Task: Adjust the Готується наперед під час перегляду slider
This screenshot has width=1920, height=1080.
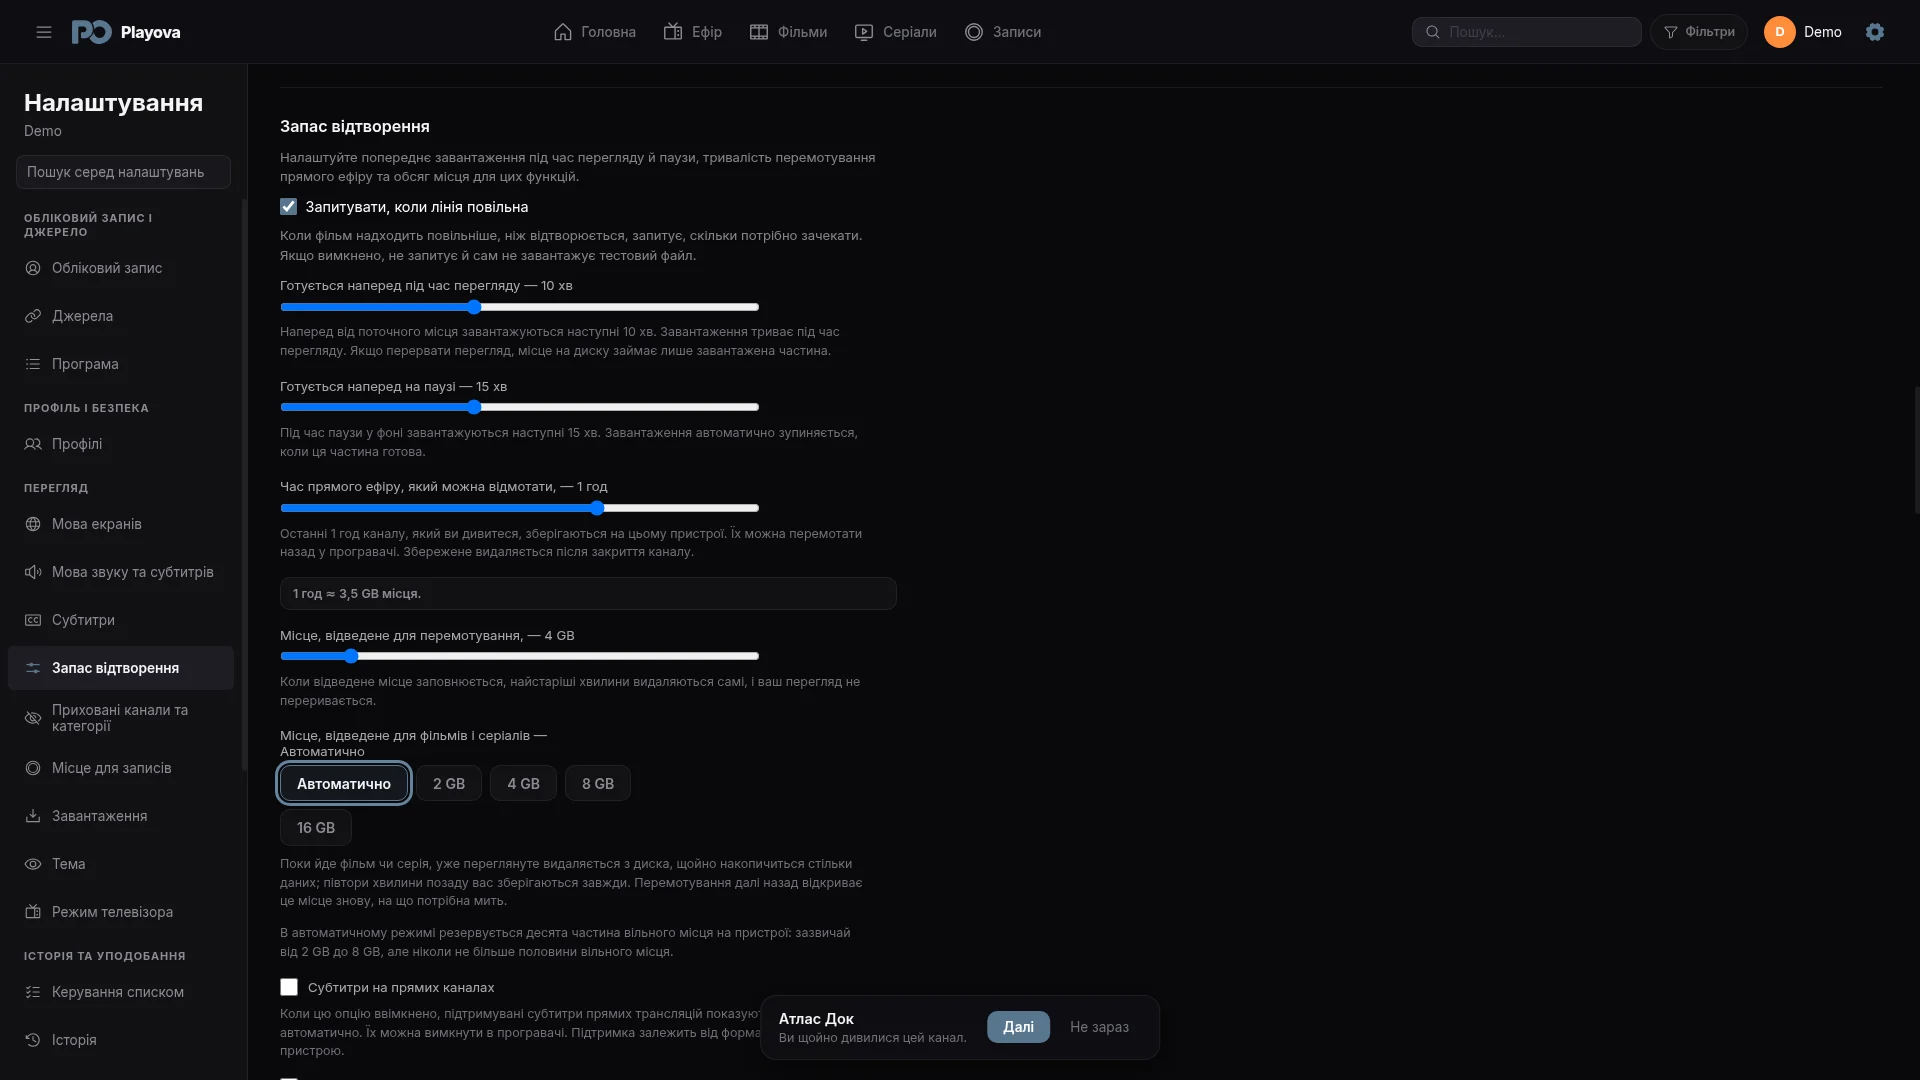Action: [x=520, y=307]
